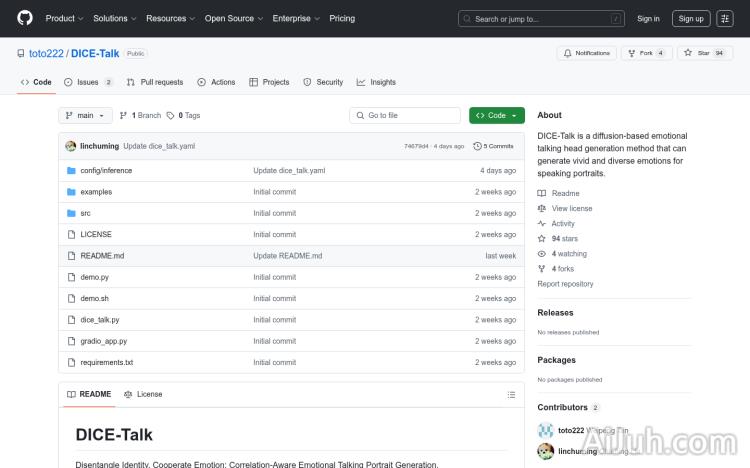Image resolution: width=750 pixels, height=468 pixels.
Task: Open the green Code dropdown
Action: click(496, 116)
